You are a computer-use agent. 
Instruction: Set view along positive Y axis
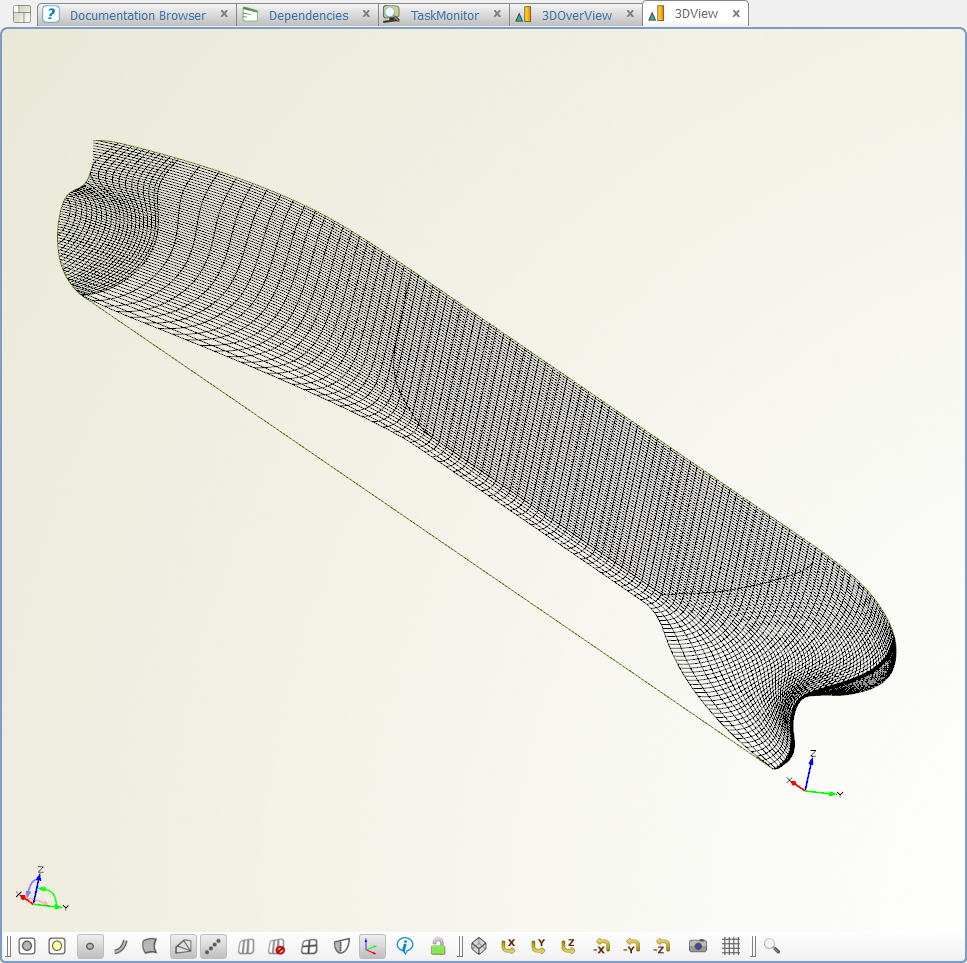[538, 946]
